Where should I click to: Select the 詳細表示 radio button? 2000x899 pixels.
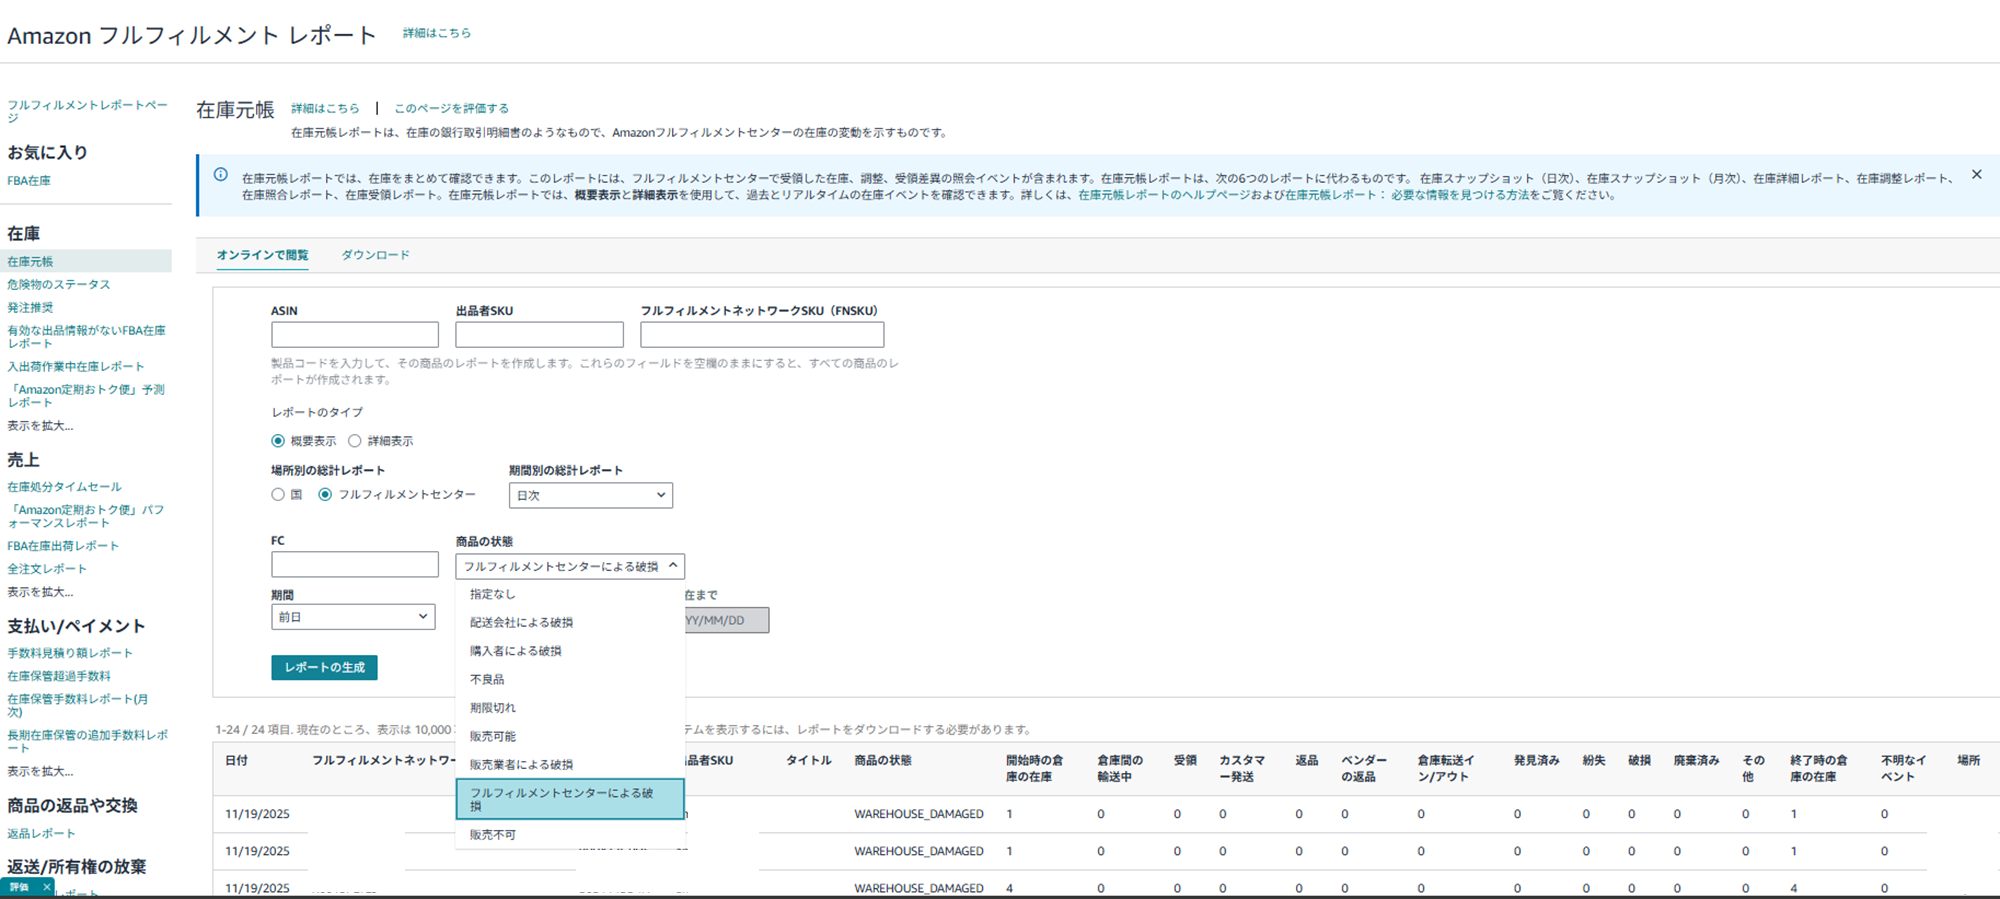(355, 441)
